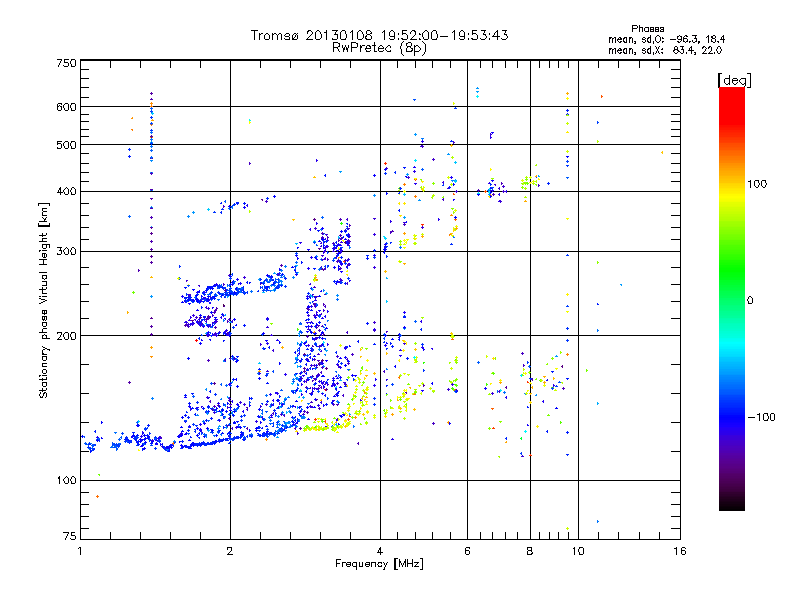Click the rainbow phase colorbar

732,298
